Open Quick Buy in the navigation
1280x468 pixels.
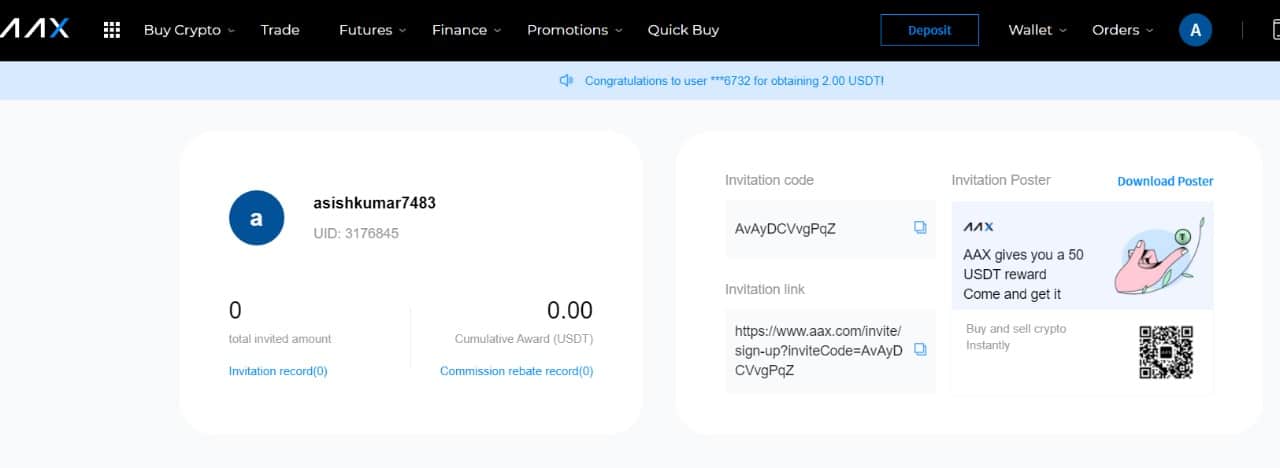point(683,30)
